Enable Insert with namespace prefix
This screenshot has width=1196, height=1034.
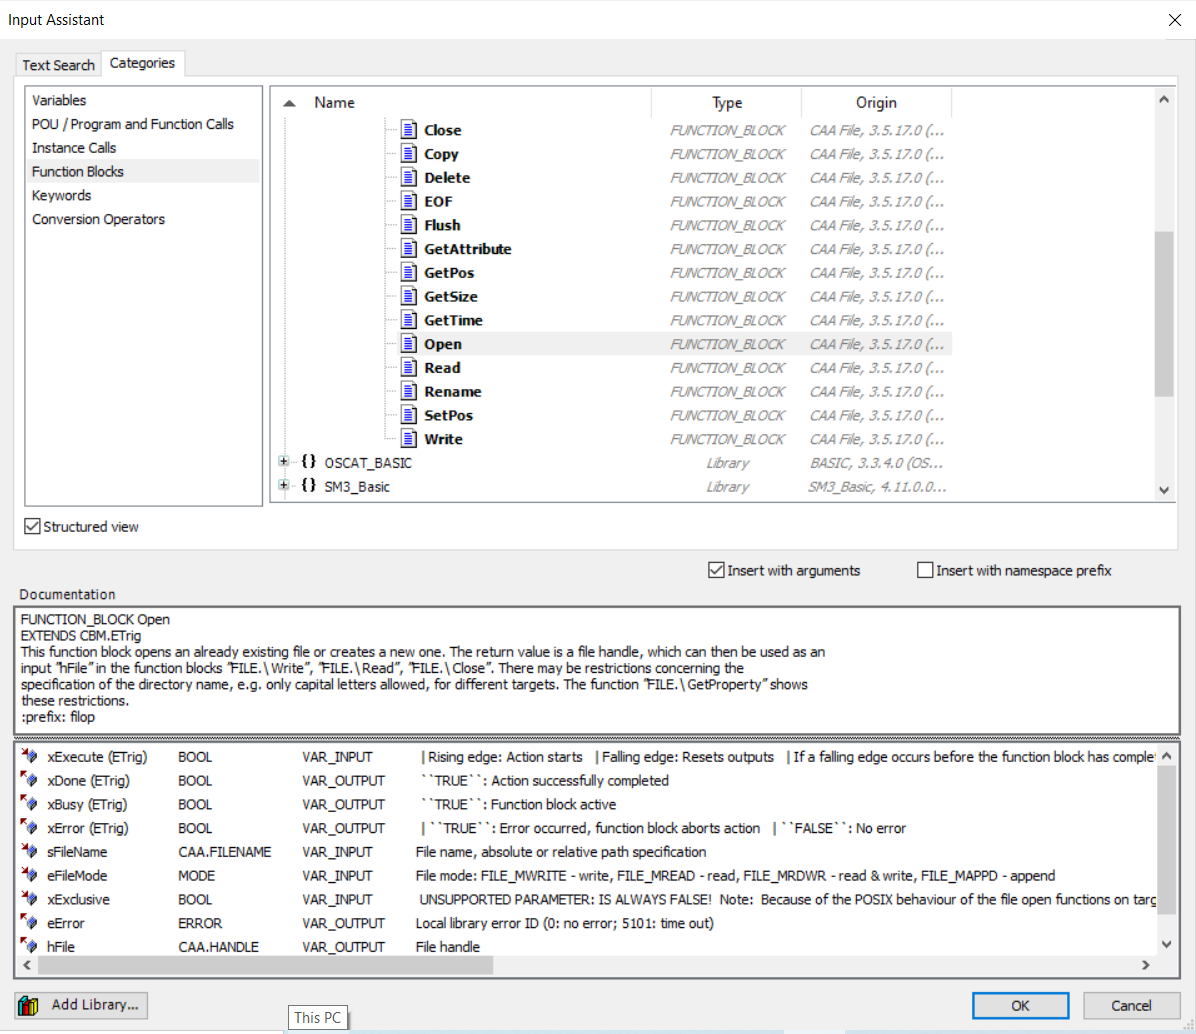925,571
